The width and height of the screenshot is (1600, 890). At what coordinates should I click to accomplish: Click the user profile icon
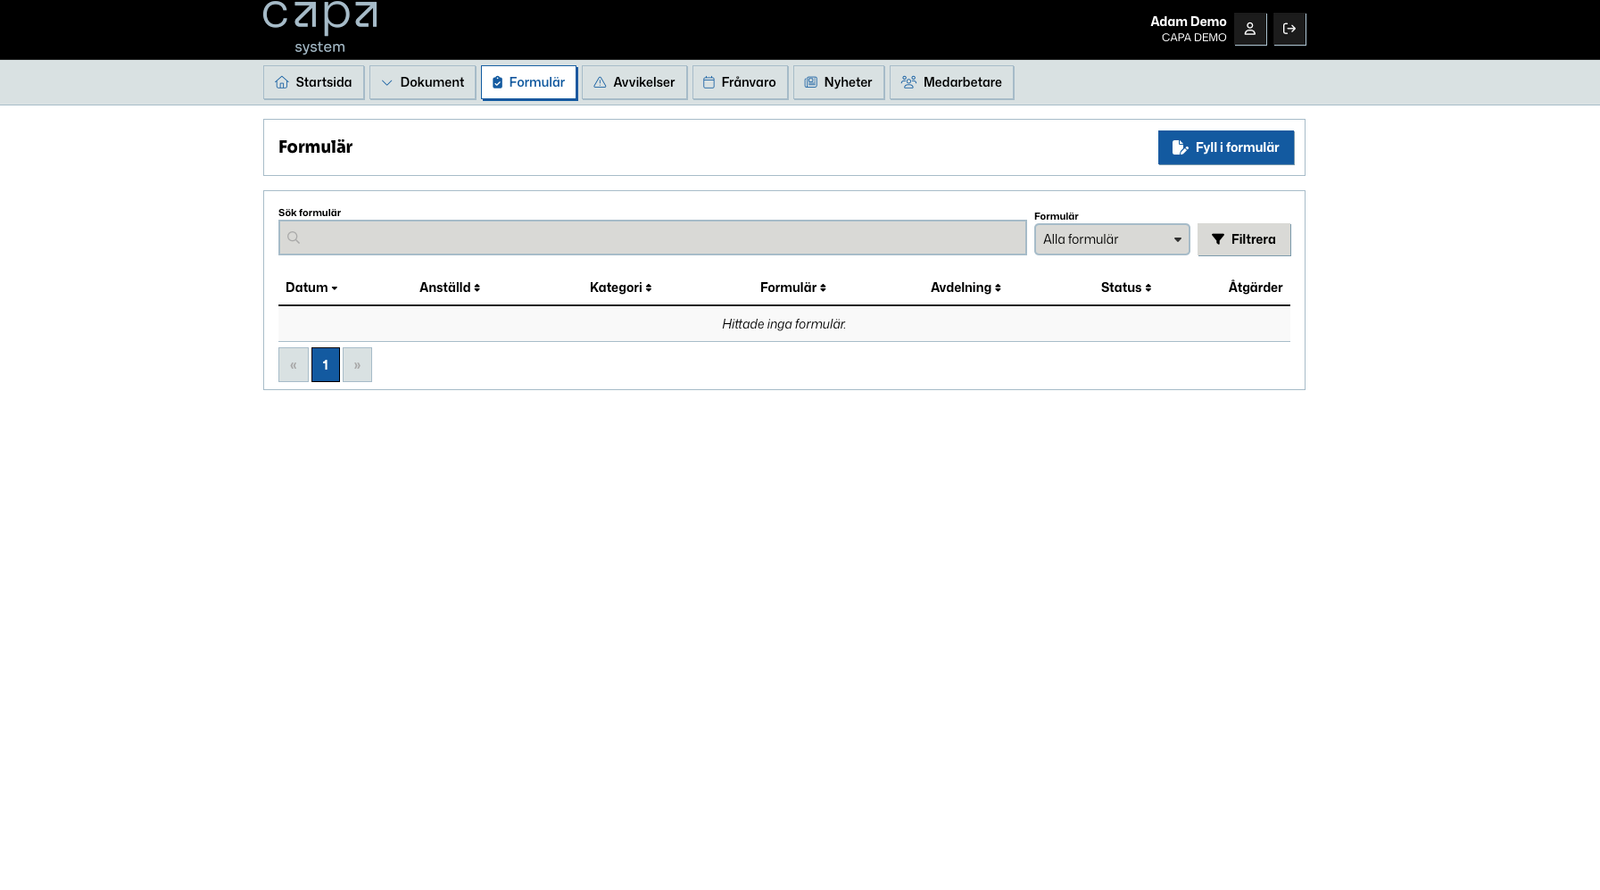click(1249, 29)
